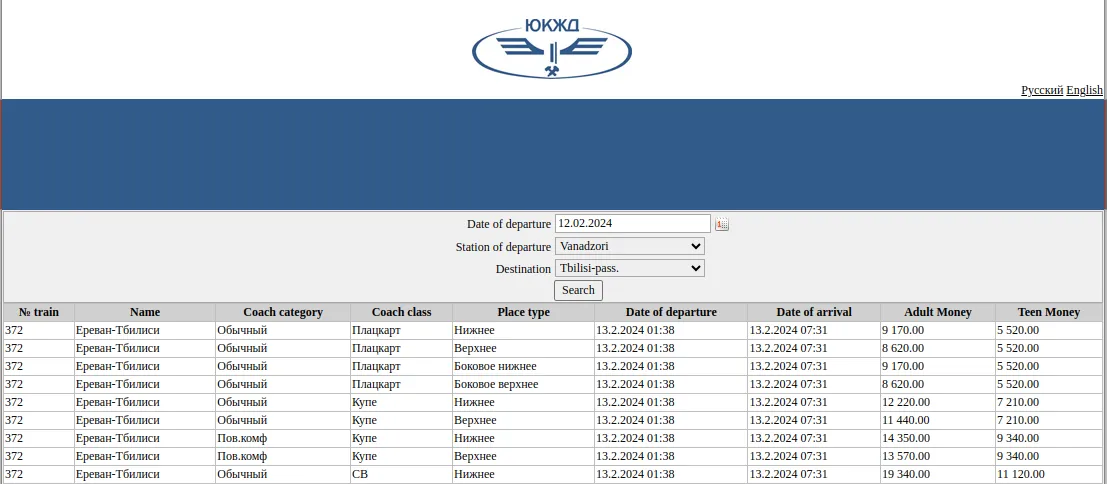Image resolution: width=1107 pixels, height=484 pixels.
Task: Switch language to Русский
Action: point(1041,90)
